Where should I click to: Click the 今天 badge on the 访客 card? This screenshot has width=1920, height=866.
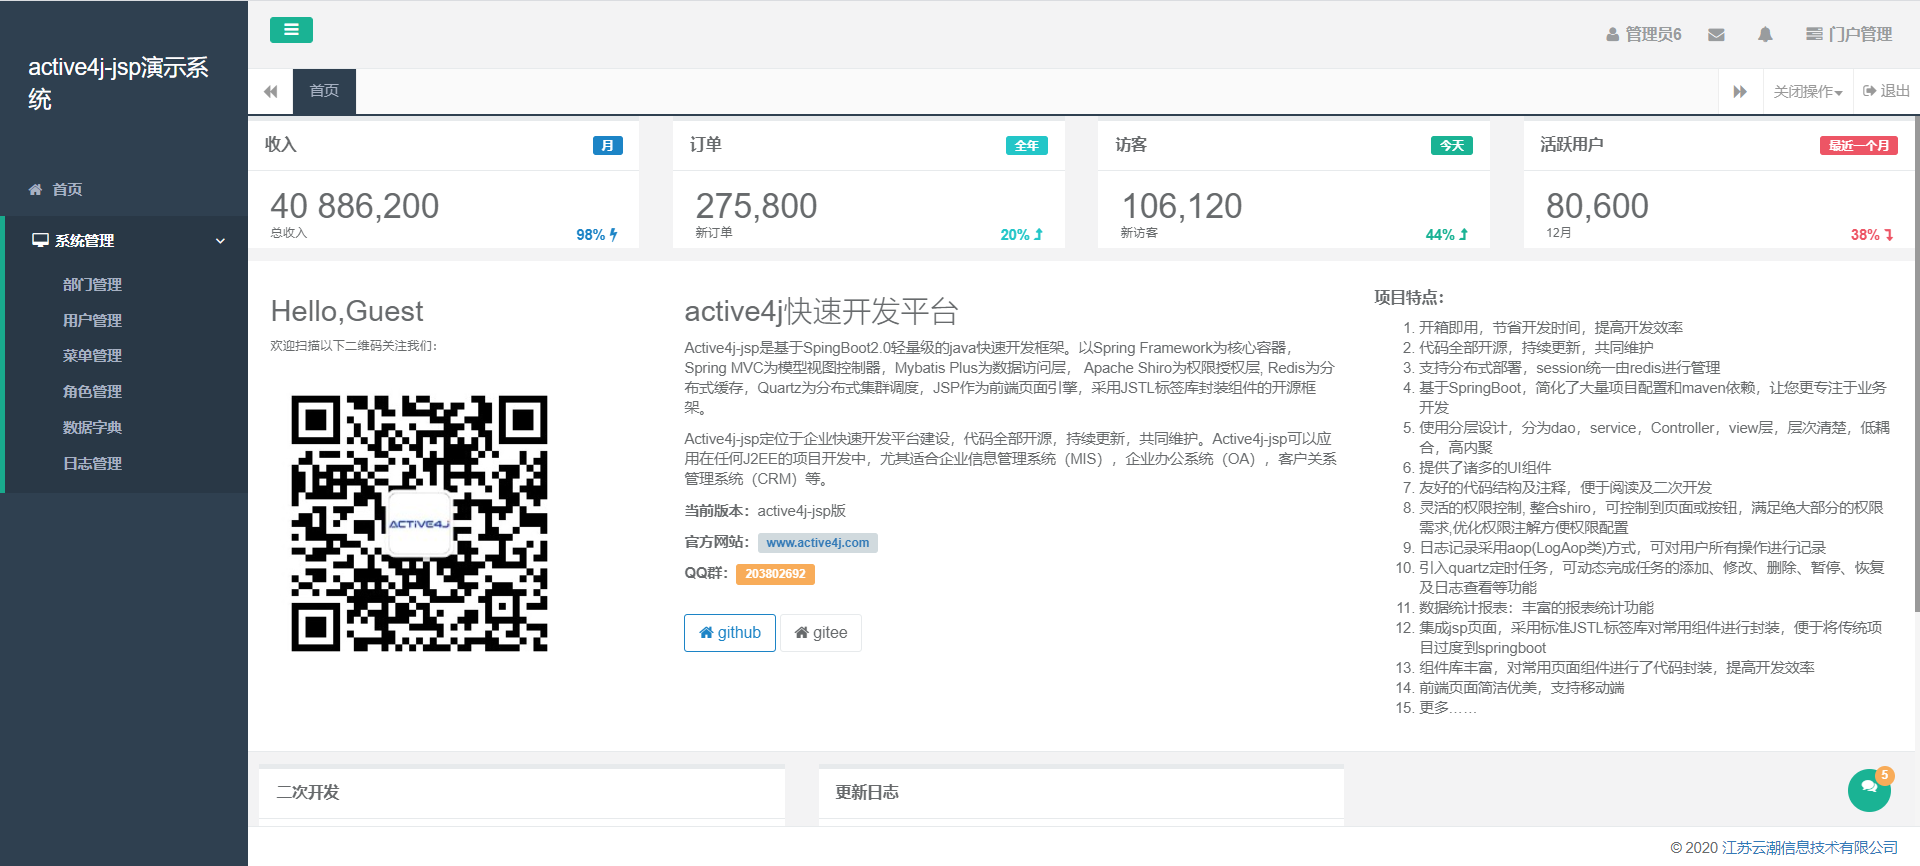pos(1452,146)
